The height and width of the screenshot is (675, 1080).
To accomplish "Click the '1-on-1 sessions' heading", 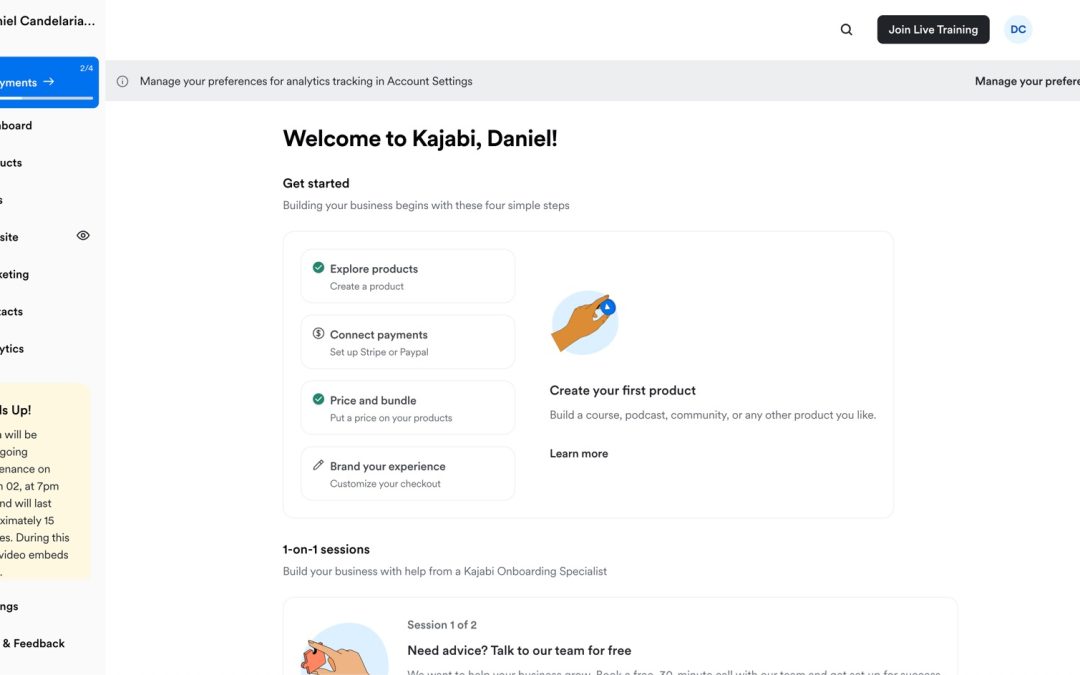I will point(326,549).
